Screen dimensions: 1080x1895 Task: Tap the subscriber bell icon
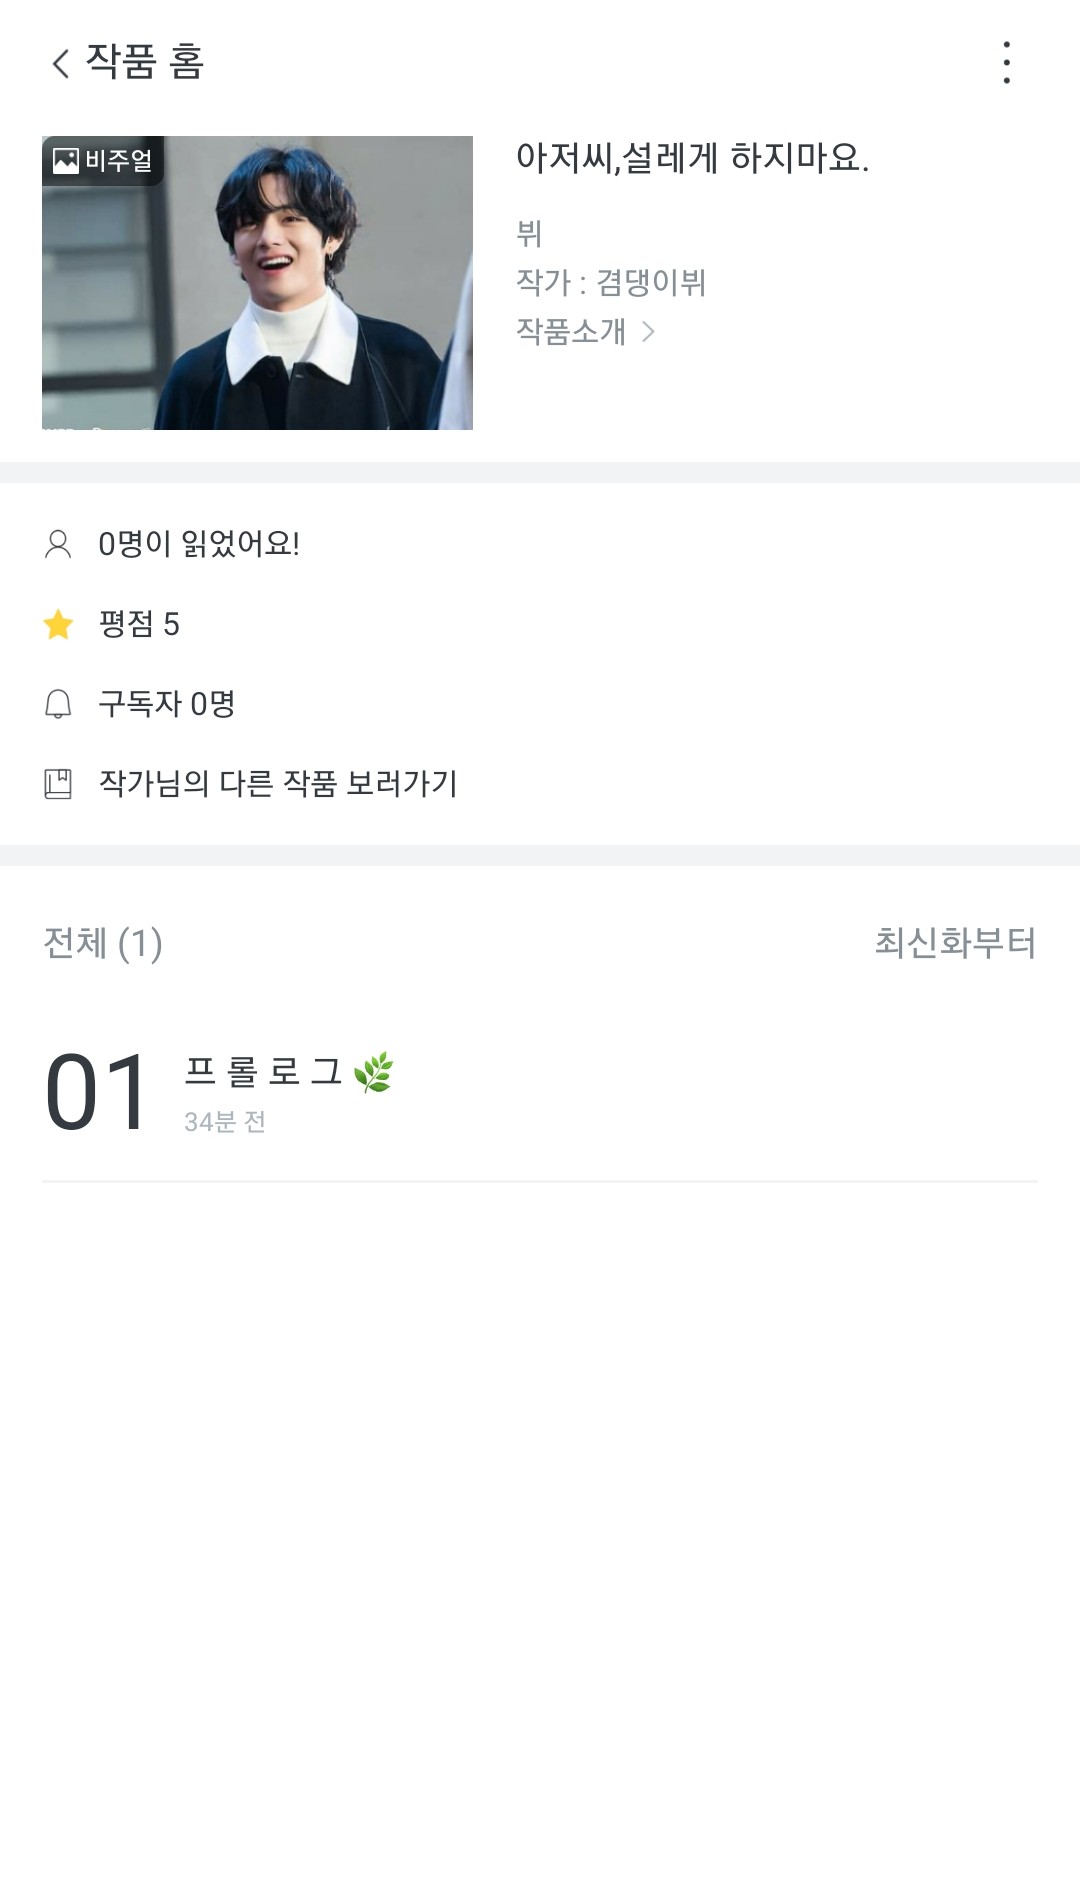point(58,704)
